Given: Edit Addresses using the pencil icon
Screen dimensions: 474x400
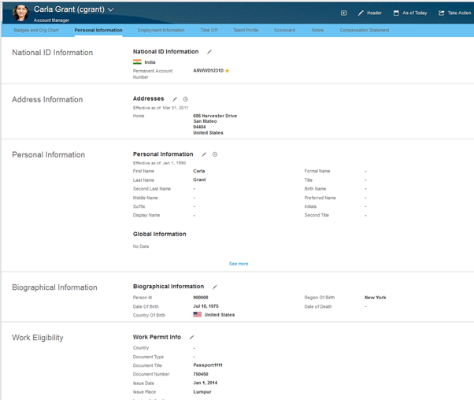Looking at the screenshot, I should click(175, 99).
